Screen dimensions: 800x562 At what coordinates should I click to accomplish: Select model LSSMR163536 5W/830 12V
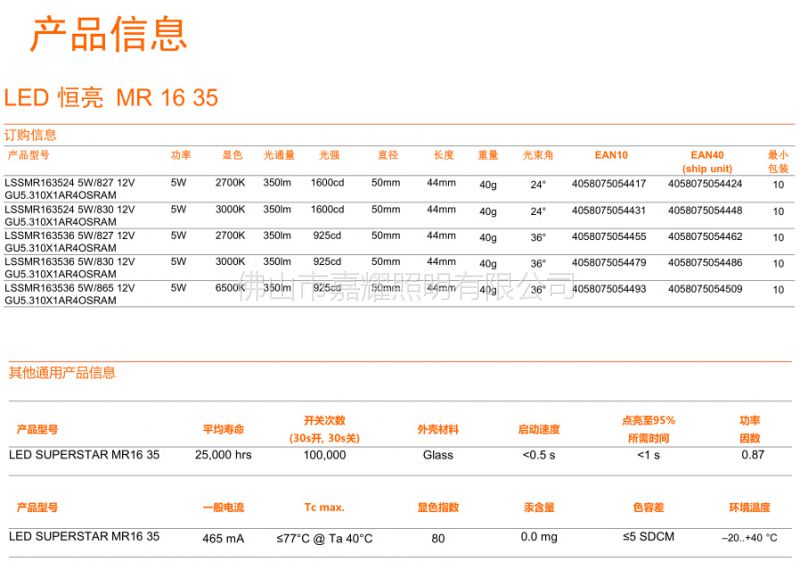tap(70, 262)
